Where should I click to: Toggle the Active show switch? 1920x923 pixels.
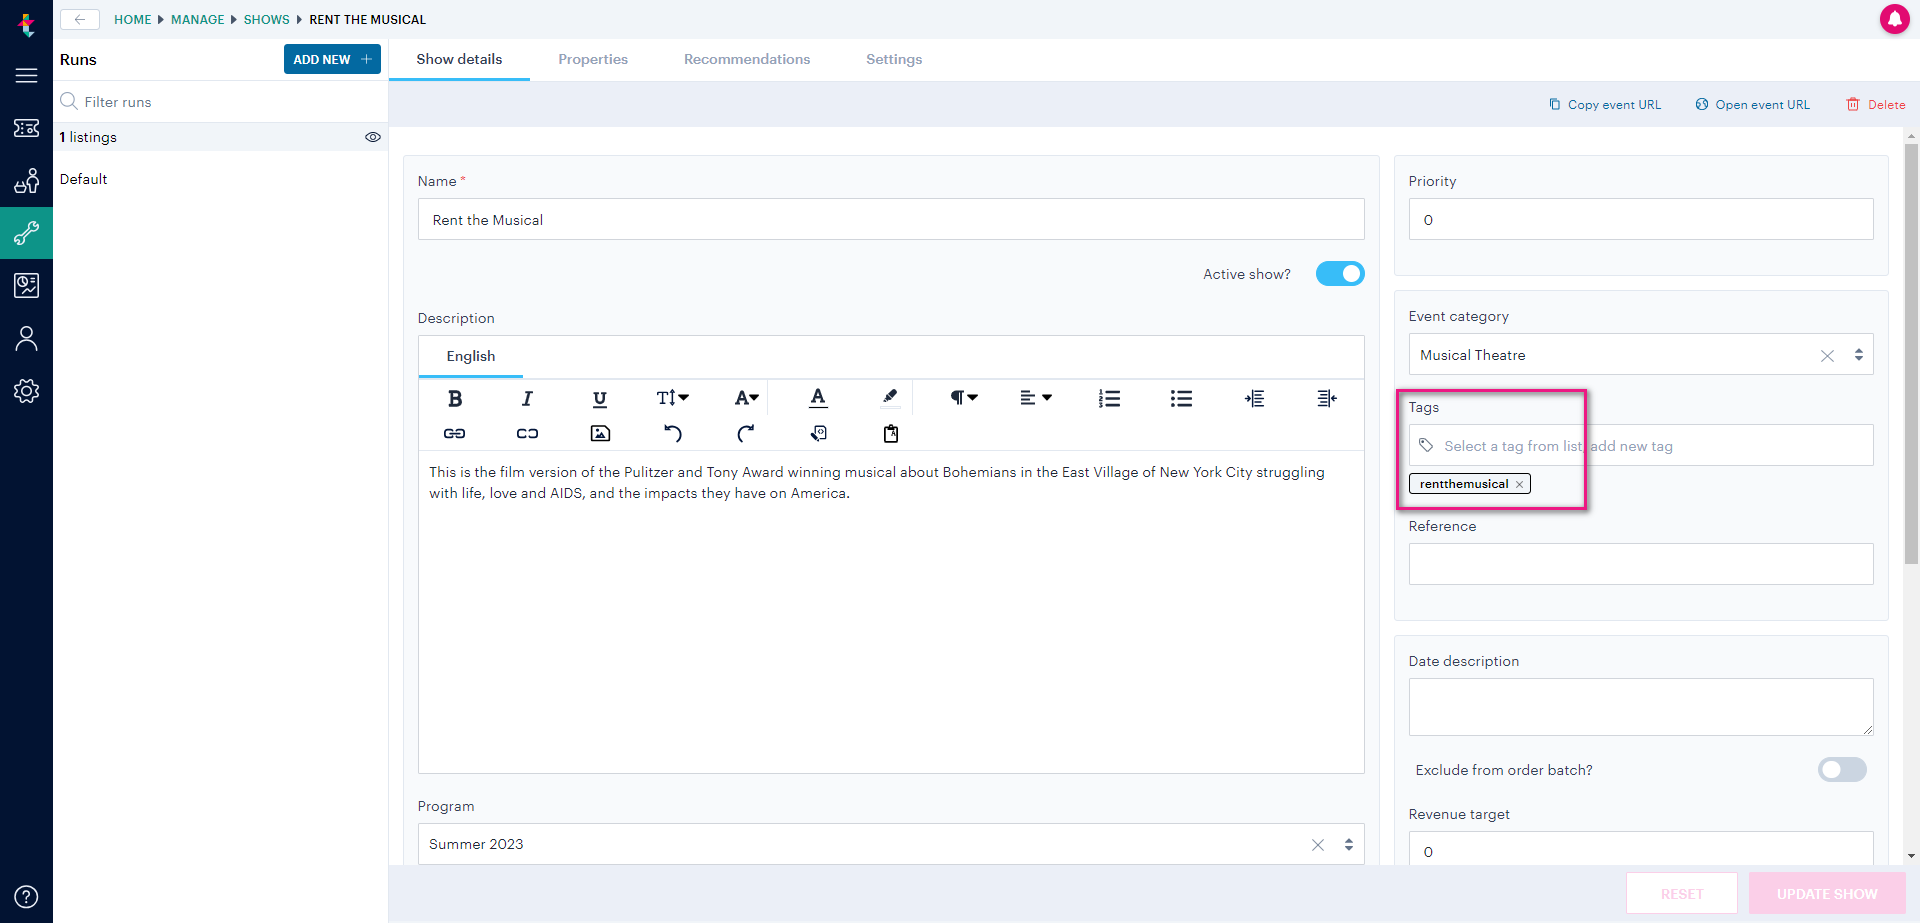coord(1340,274)
